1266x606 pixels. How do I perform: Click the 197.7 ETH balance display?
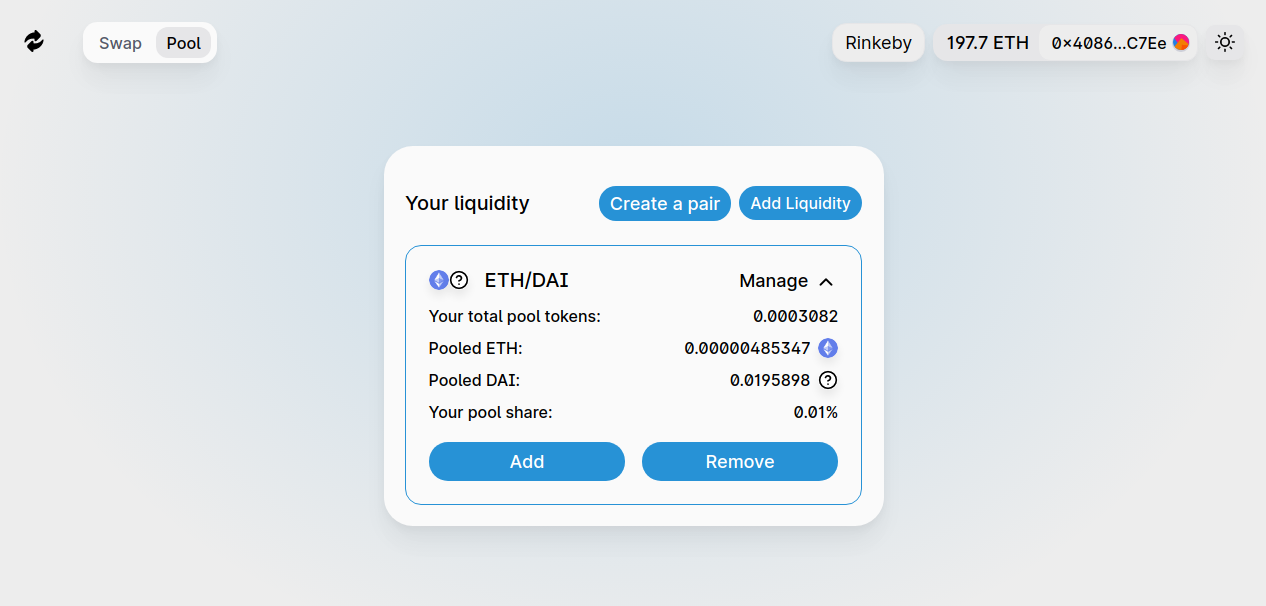tap(987, 43)
